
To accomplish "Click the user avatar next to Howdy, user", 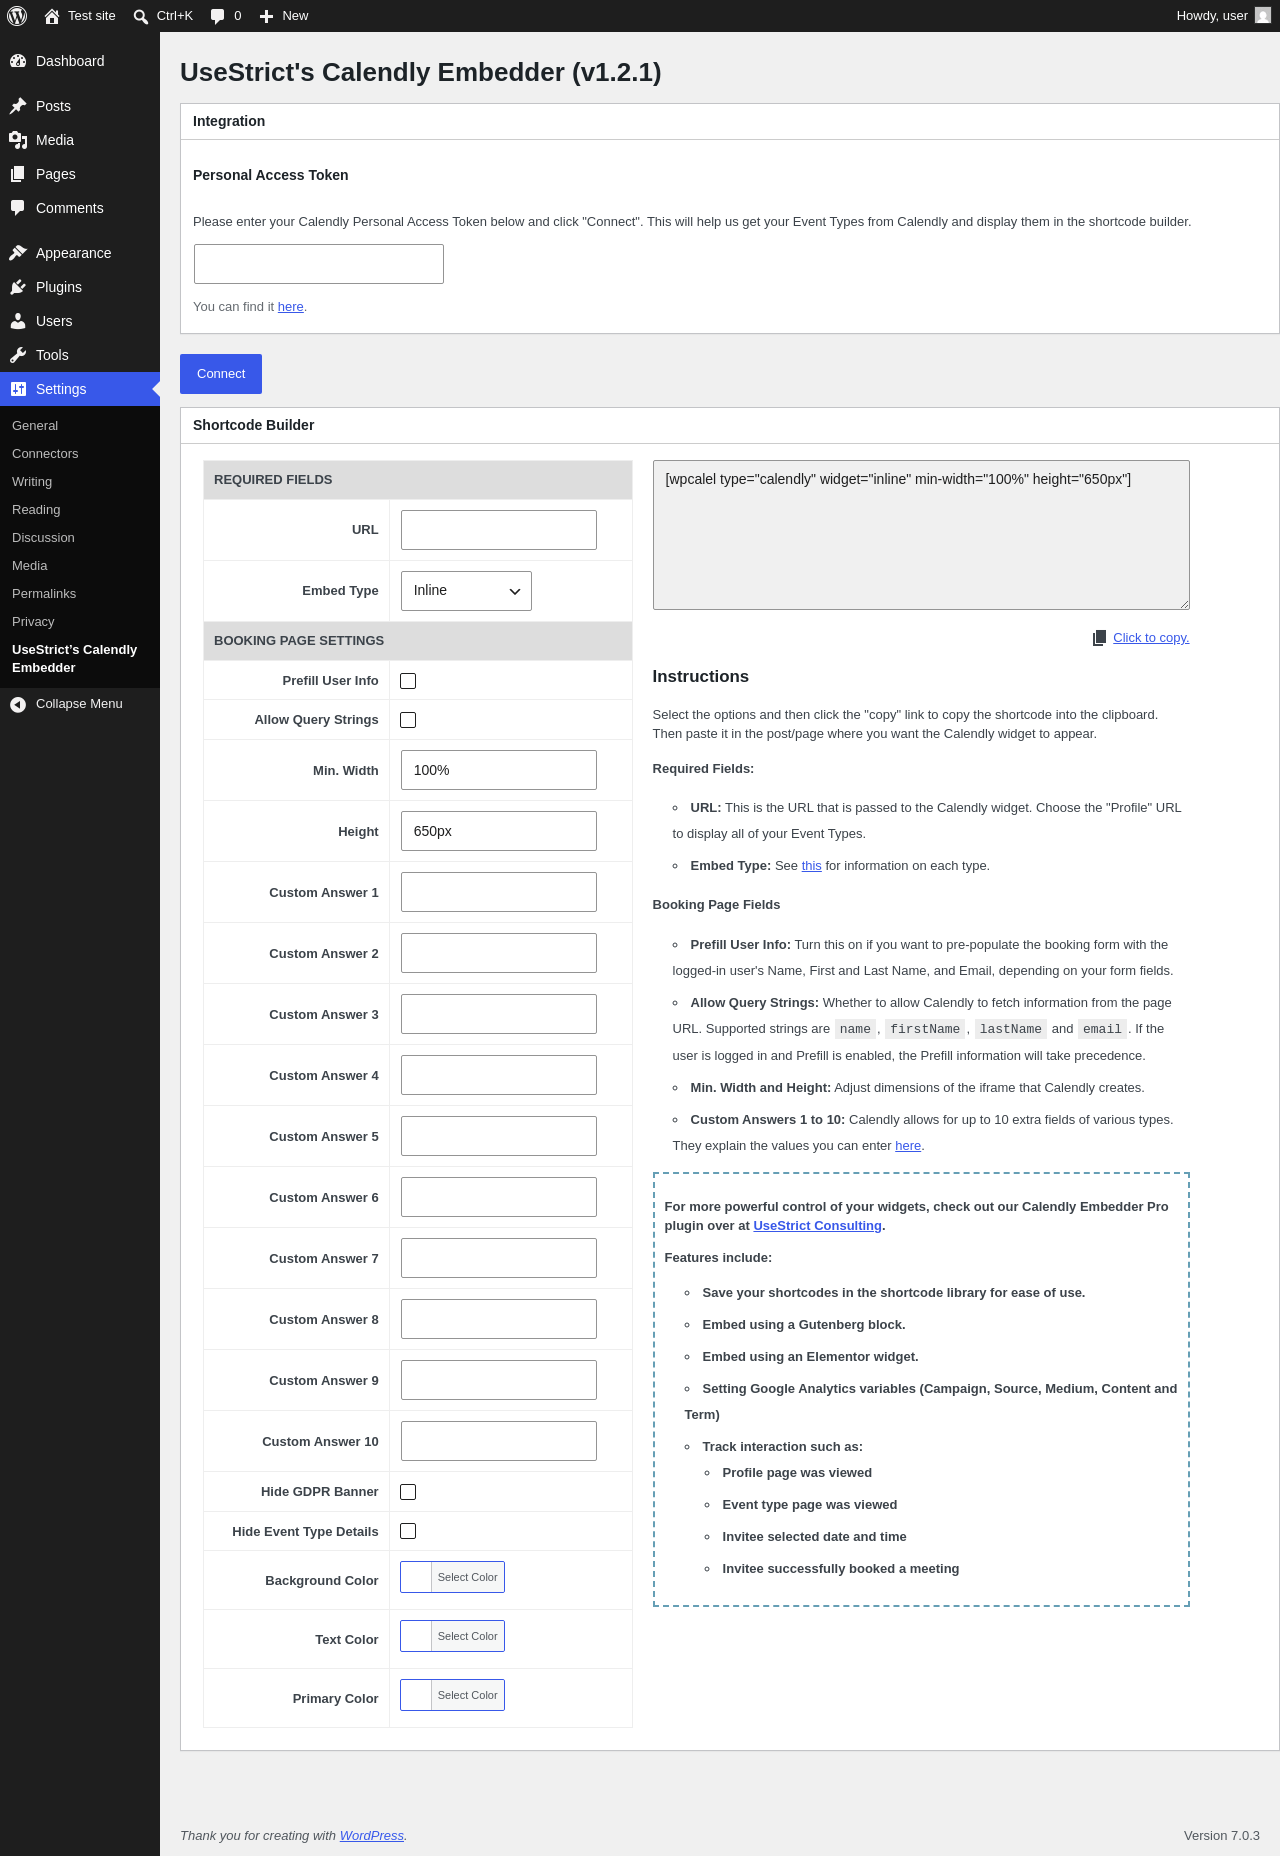I will [1263, 16].
